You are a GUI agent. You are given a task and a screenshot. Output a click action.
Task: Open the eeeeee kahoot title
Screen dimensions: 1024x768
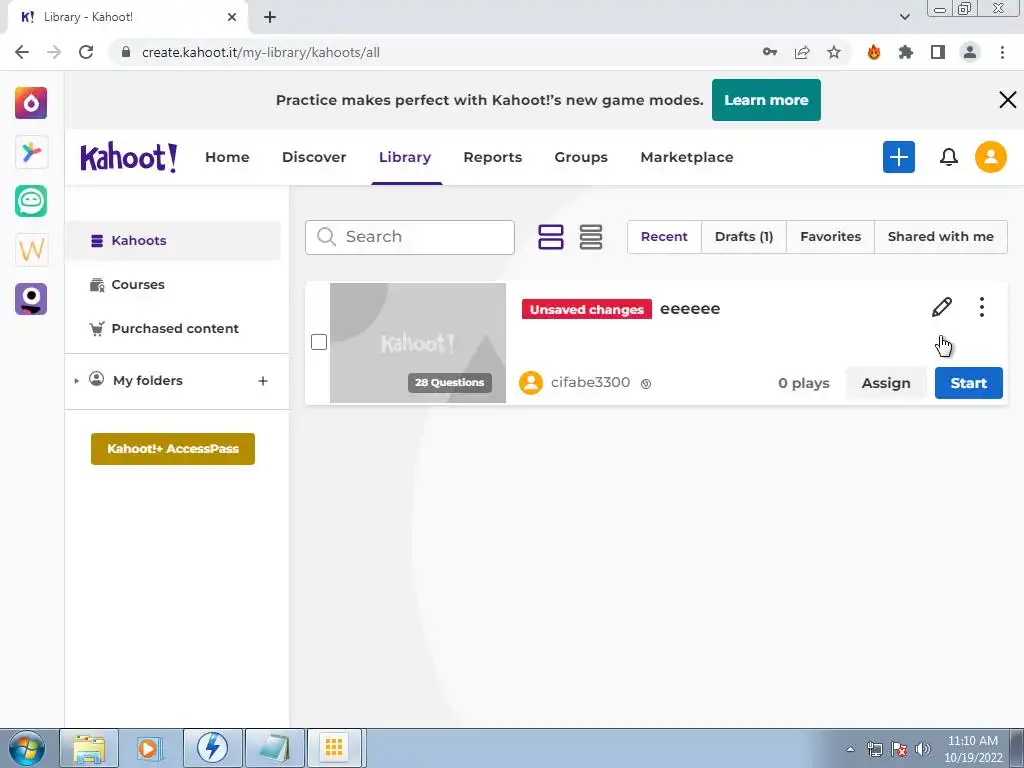pos(690,309)
